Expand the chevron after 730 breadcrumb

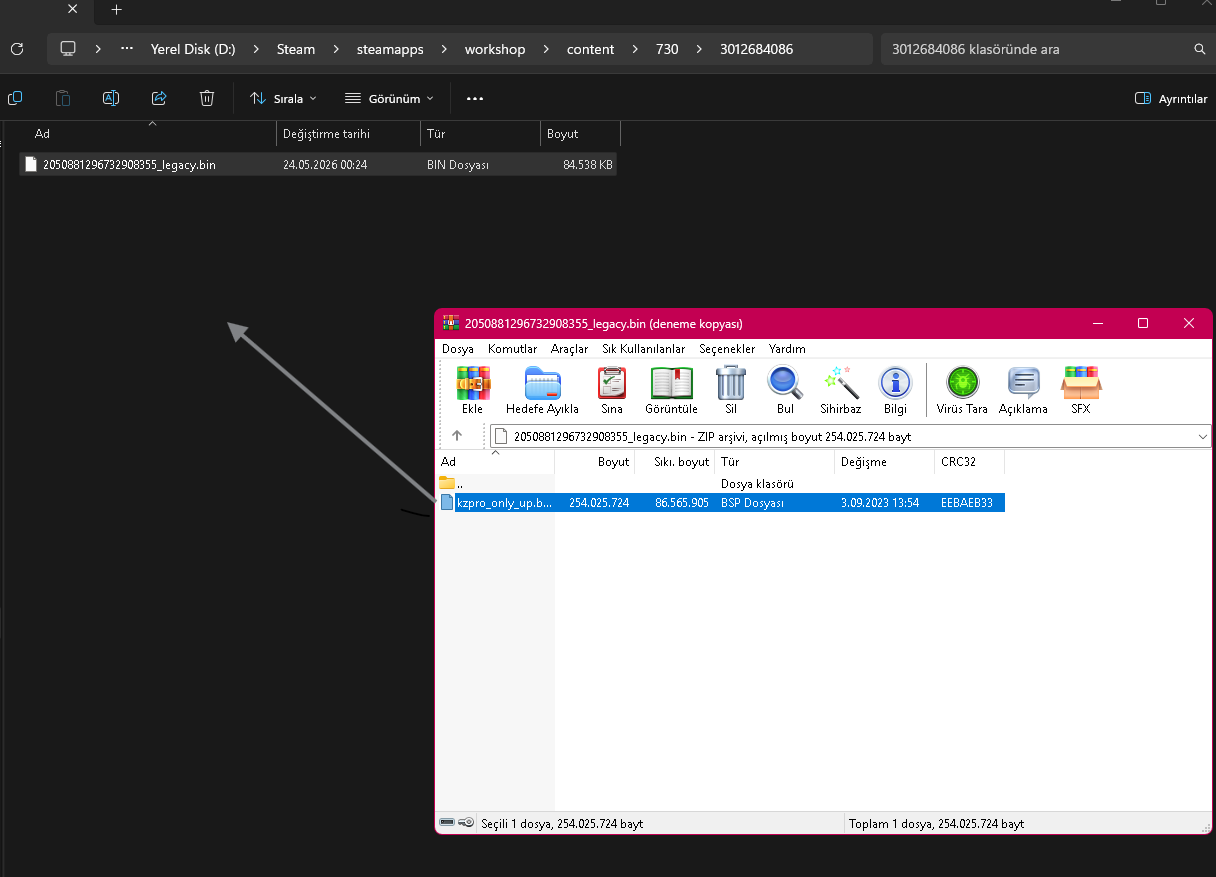click(x=698, y=49)
